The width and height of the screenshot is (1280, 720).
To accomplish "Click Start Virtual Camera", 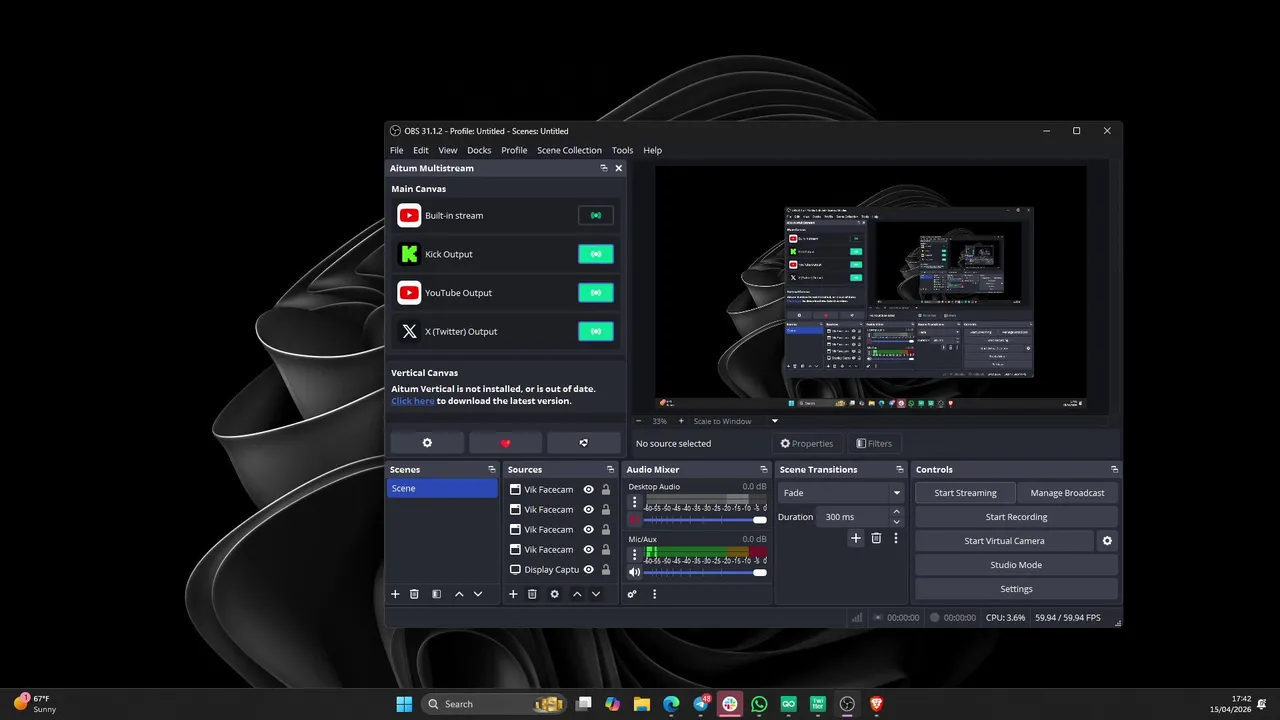I will (x=1004, y=541).
